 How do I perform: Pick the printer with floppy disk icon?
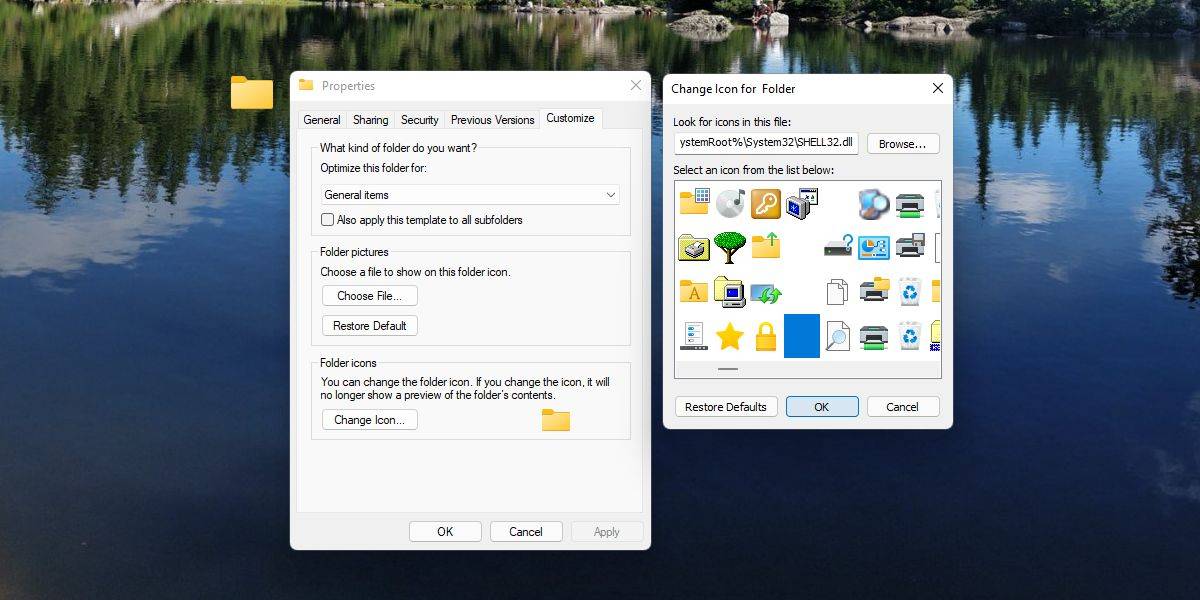pyautogui.click(x=910, y=246)
